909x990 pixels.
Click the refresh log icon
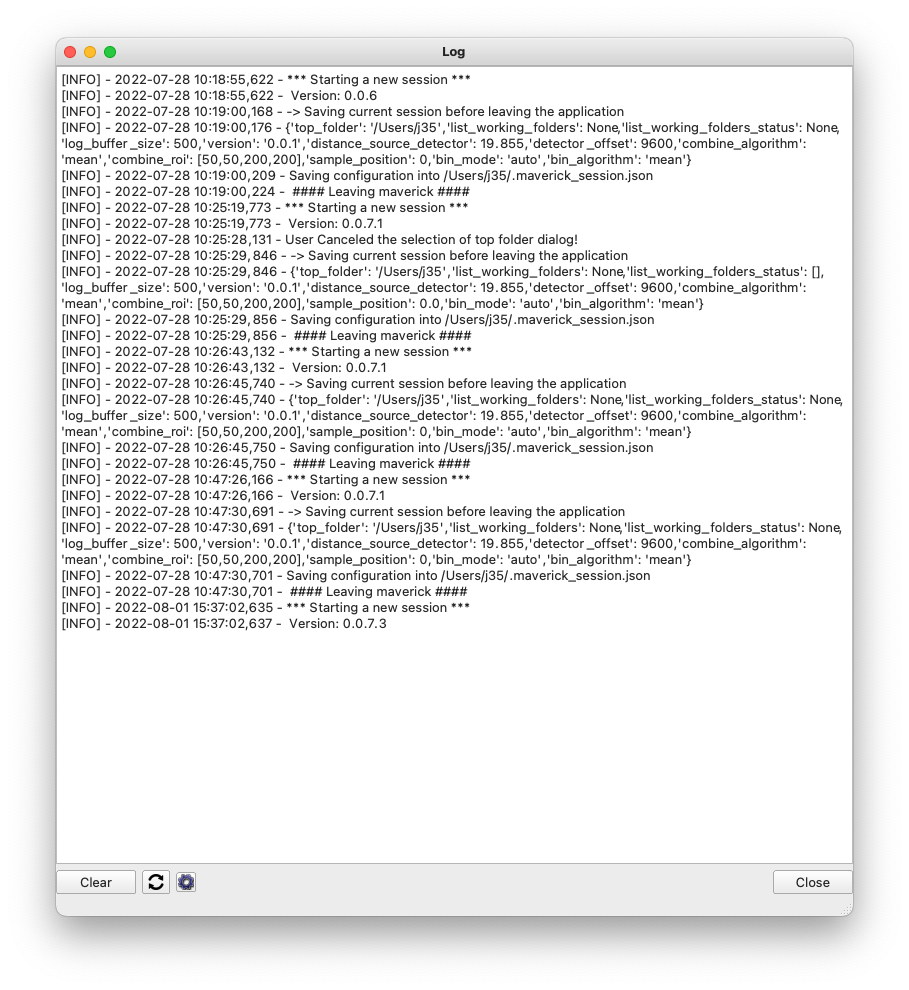pos(156,882)
